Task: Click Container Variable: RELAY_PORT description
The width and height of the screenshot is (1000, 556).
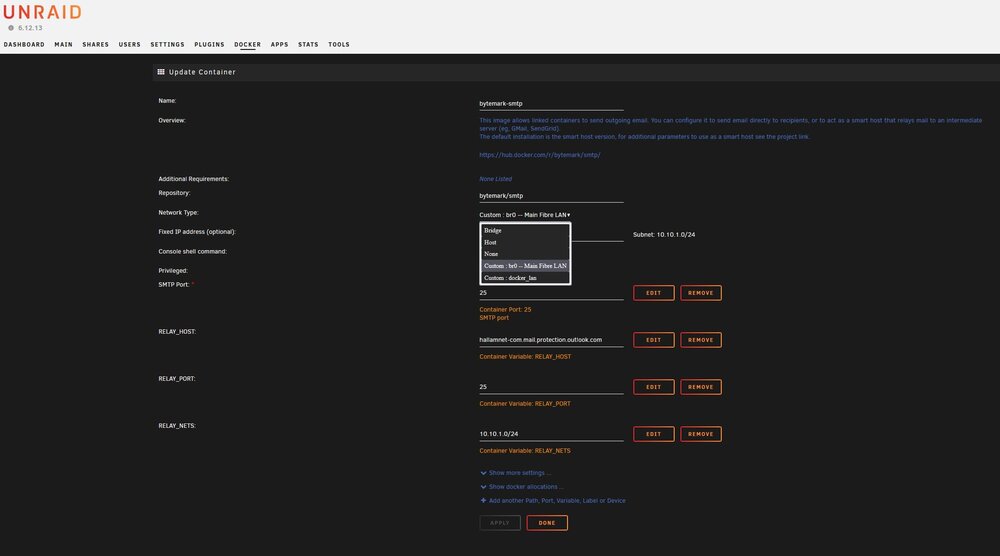Action: (525, 404)
